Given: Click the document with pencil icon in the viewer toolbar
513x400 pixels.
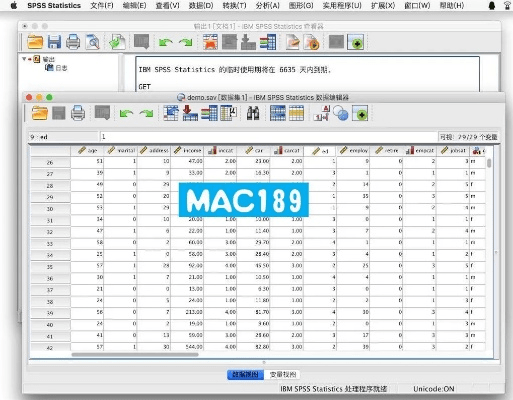Looking at the screenshot, I should point(292,42).
